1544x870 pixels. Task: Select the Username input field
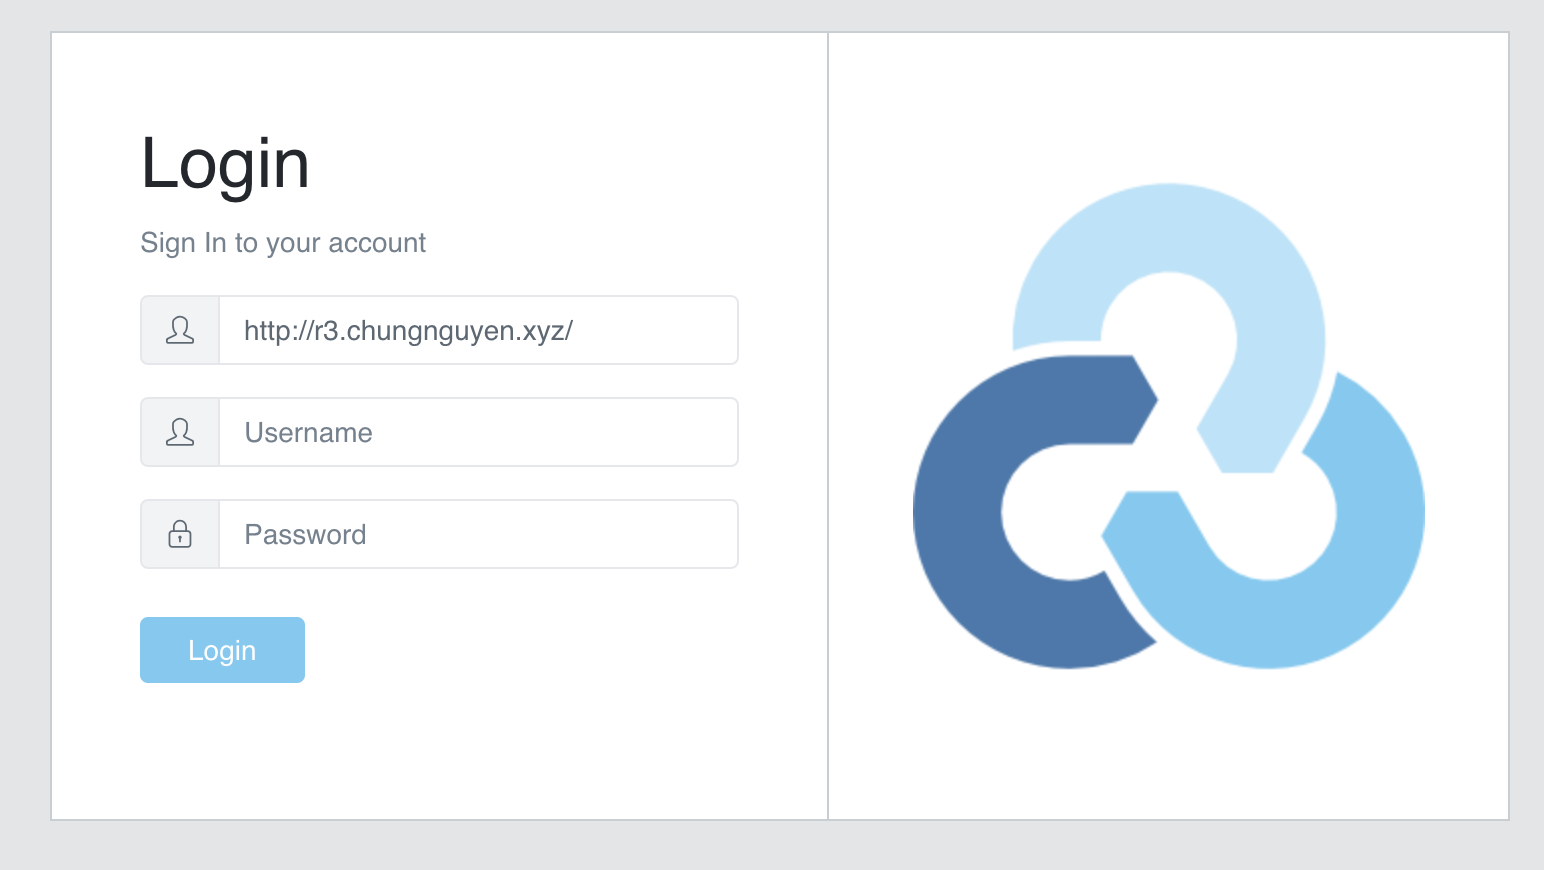[x=478, y=432]
